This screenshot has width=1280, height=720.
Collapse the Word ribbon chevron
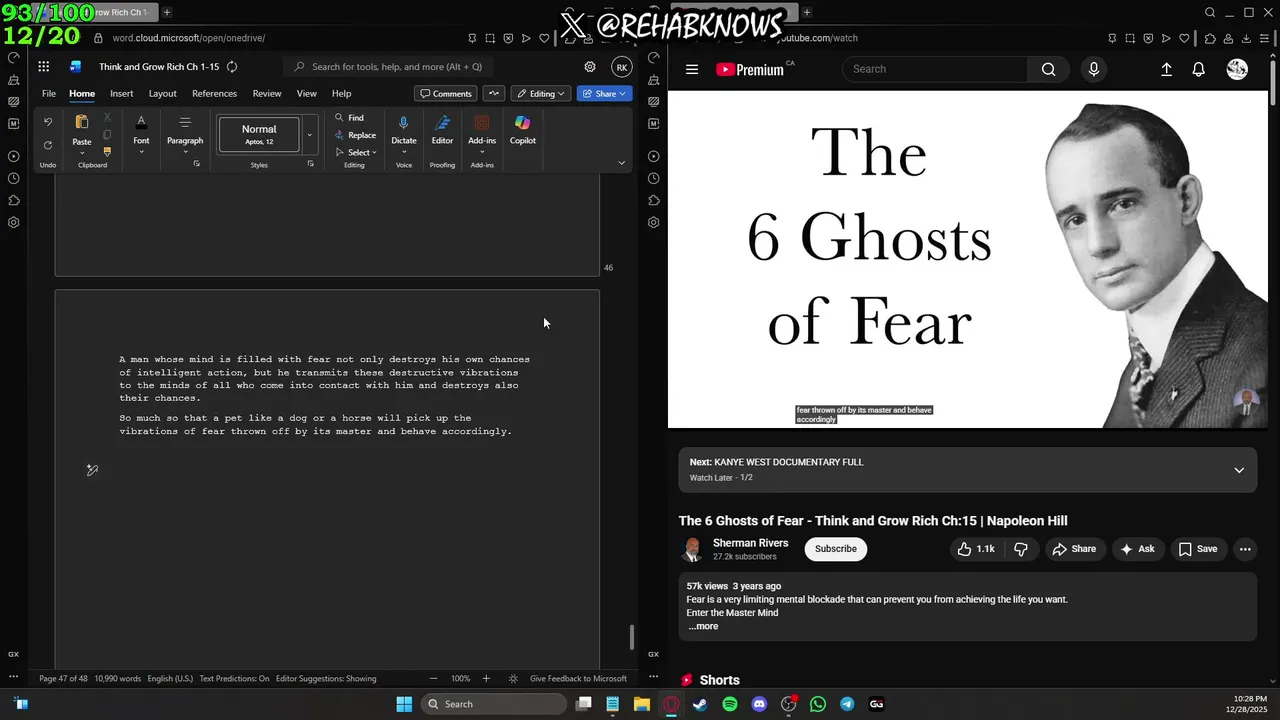621,163
